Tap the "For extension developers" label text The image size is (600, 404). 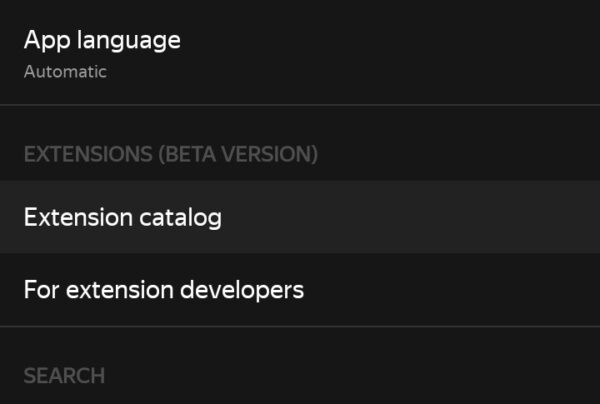click(x=163, y=290)
